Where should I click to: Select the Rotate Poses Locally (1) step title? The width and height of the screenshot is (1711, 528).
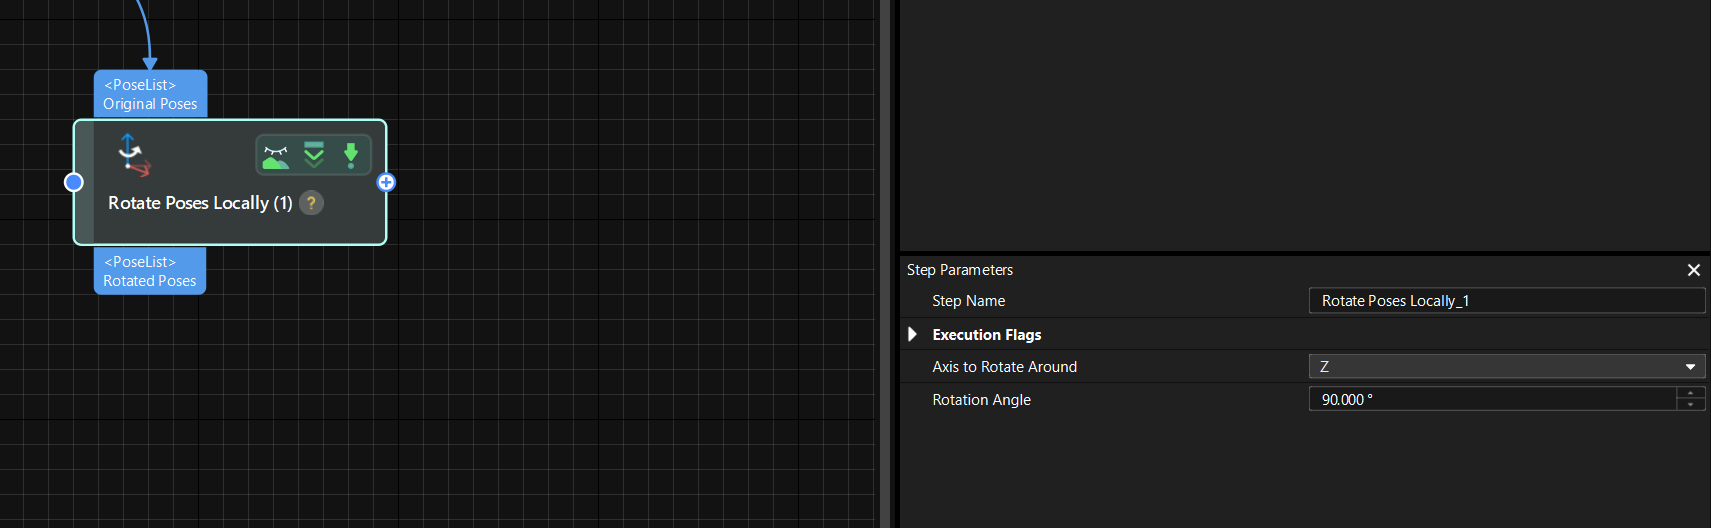[x=200, y=203]
